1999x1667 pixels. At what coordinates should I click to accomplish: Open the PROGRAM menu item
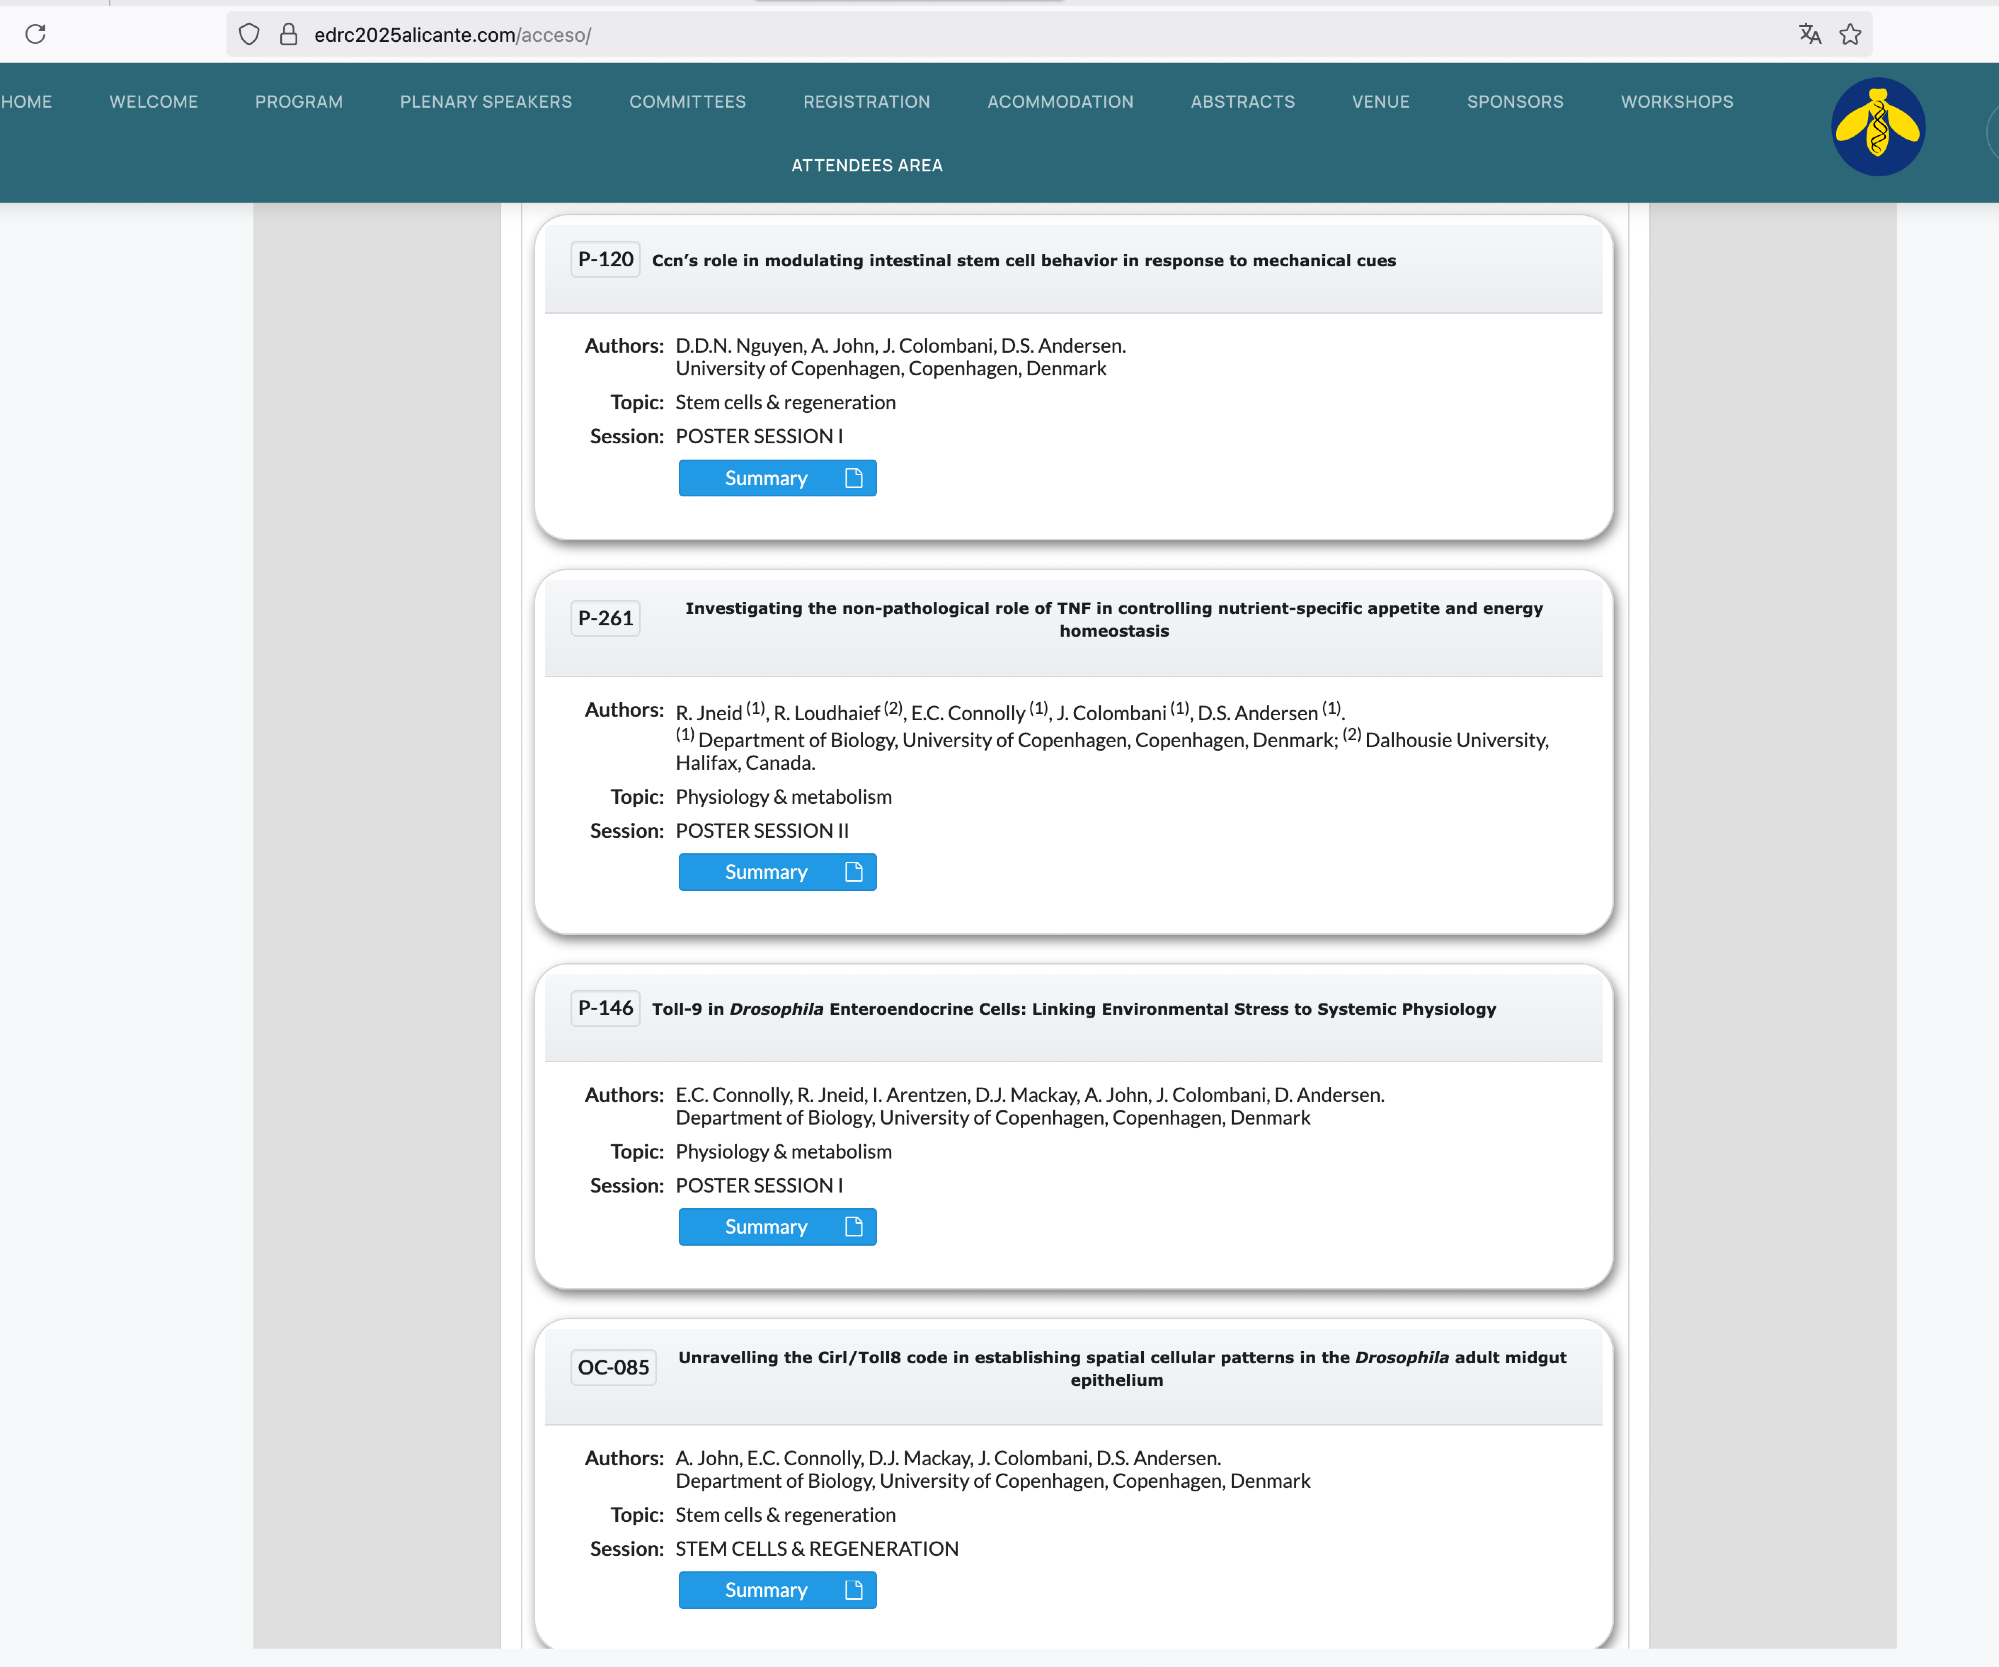click(298, 102)
